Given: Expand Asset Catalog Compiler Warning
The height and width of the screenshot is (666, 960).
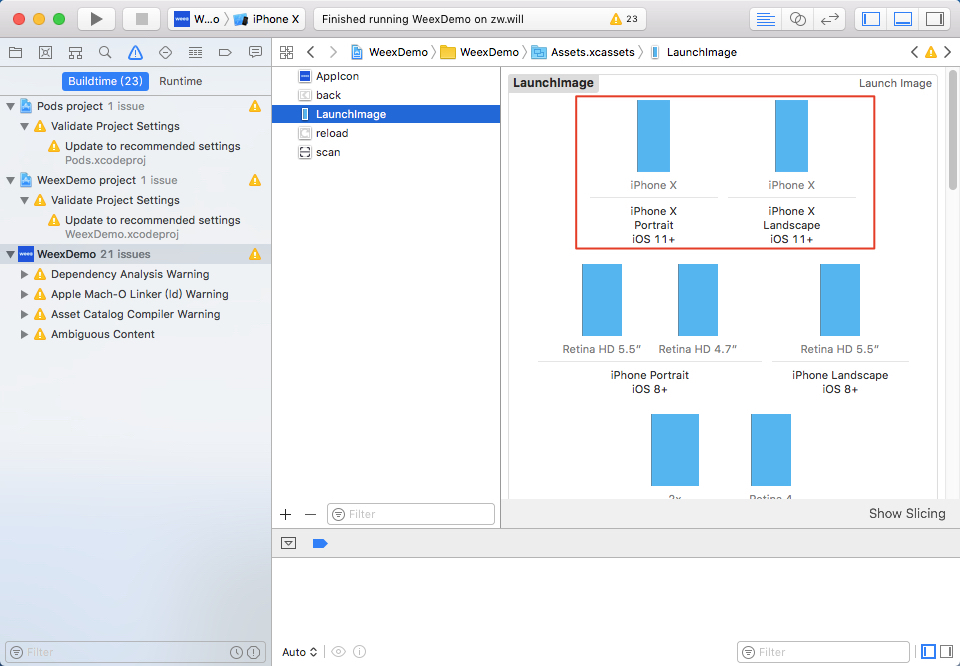Looking at the screenshot, I should (x=24, y=315).
